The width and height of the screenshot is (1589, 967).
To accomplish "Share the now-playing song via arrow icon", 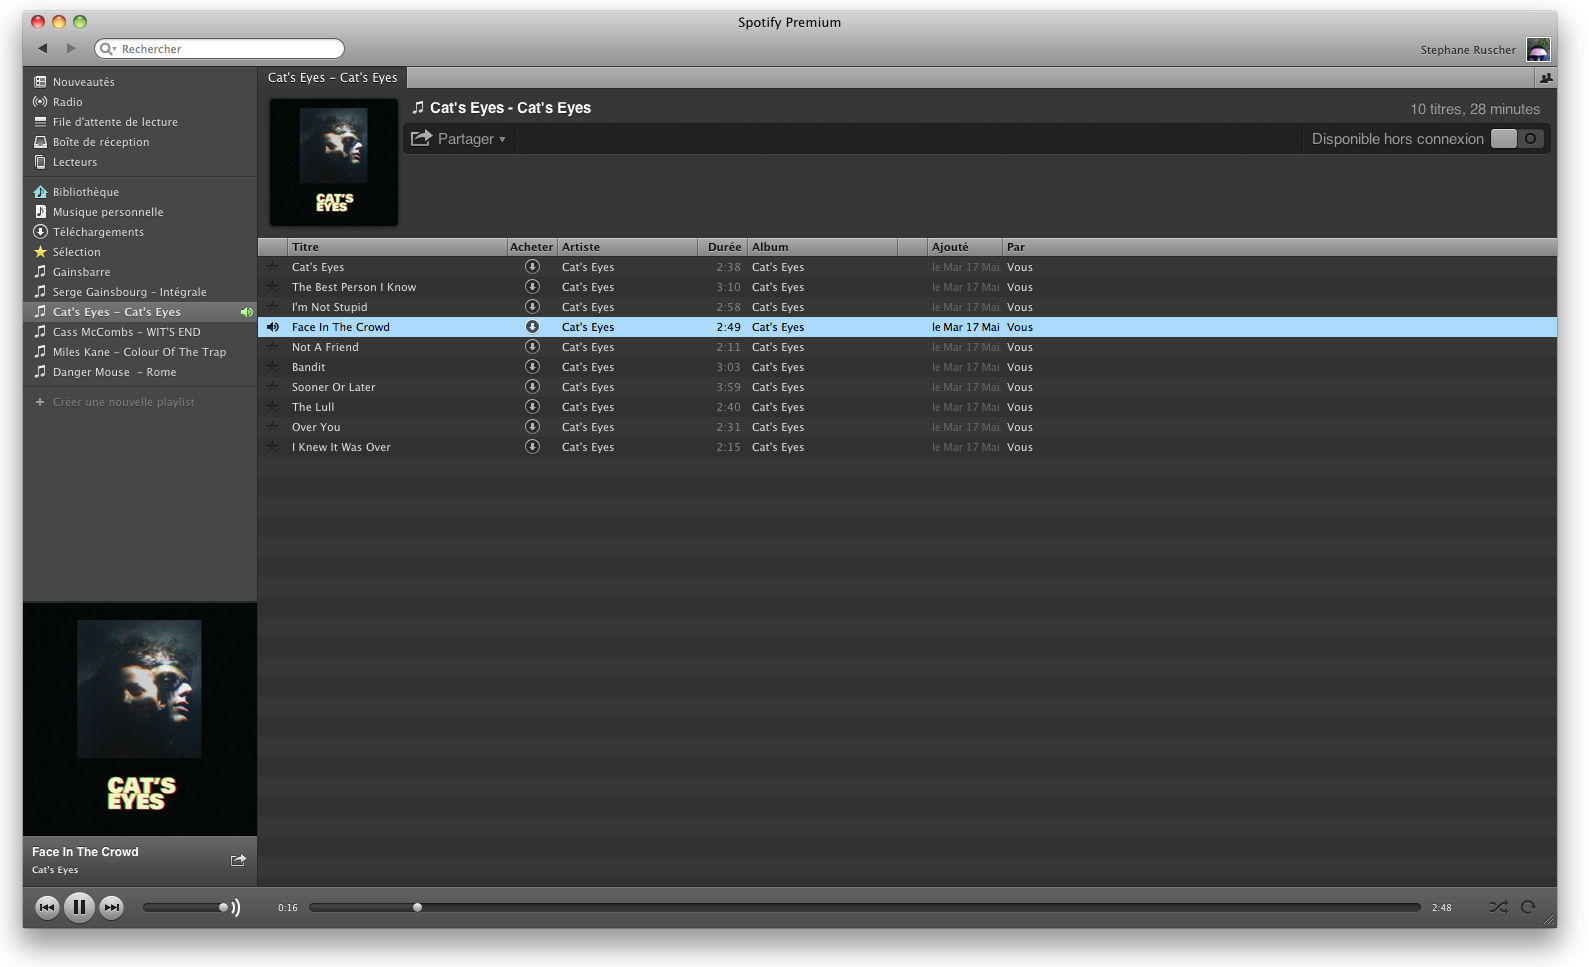I will click(238, 860).
